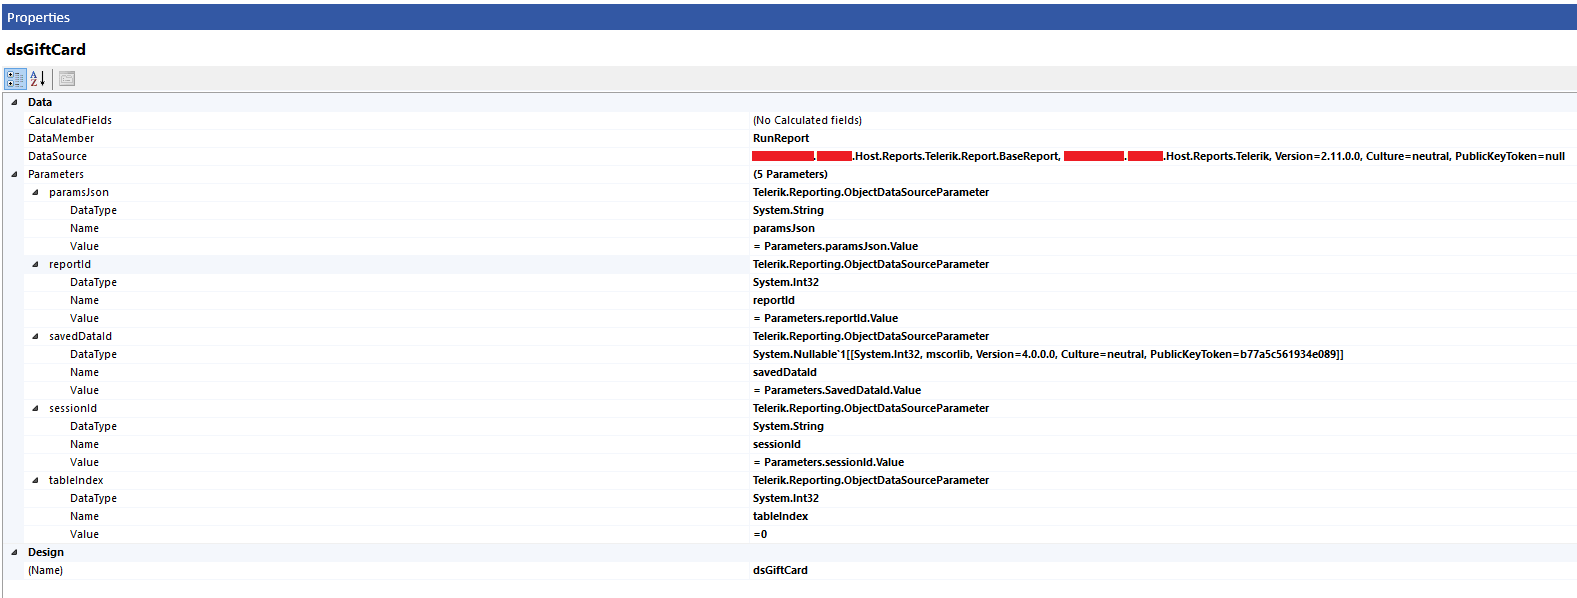The image size is (1577, 598).
Task: Click System.Int32 DataType value of tableIndex
Action: (x=786, y=498)
